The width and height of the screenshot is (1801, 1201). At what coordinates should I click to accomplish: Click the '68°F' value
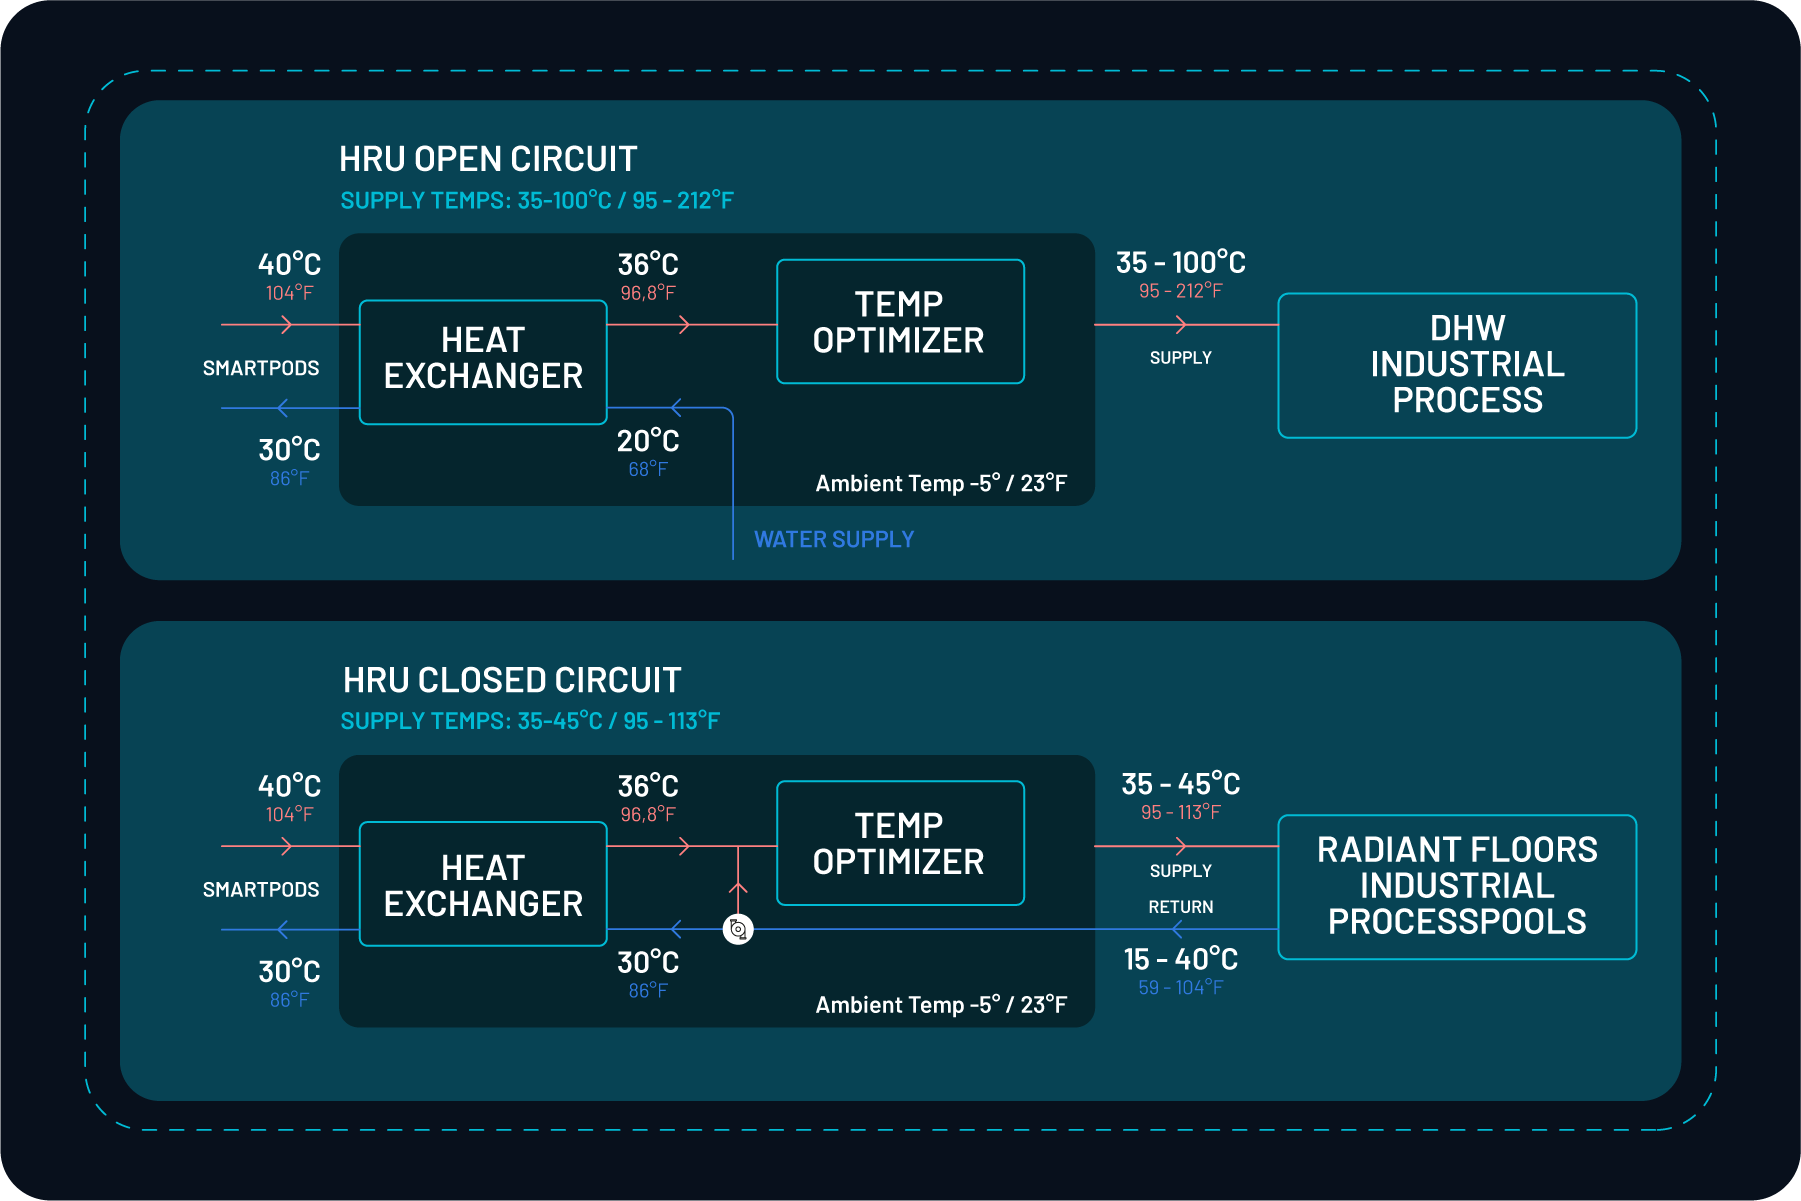pos(648,469)
